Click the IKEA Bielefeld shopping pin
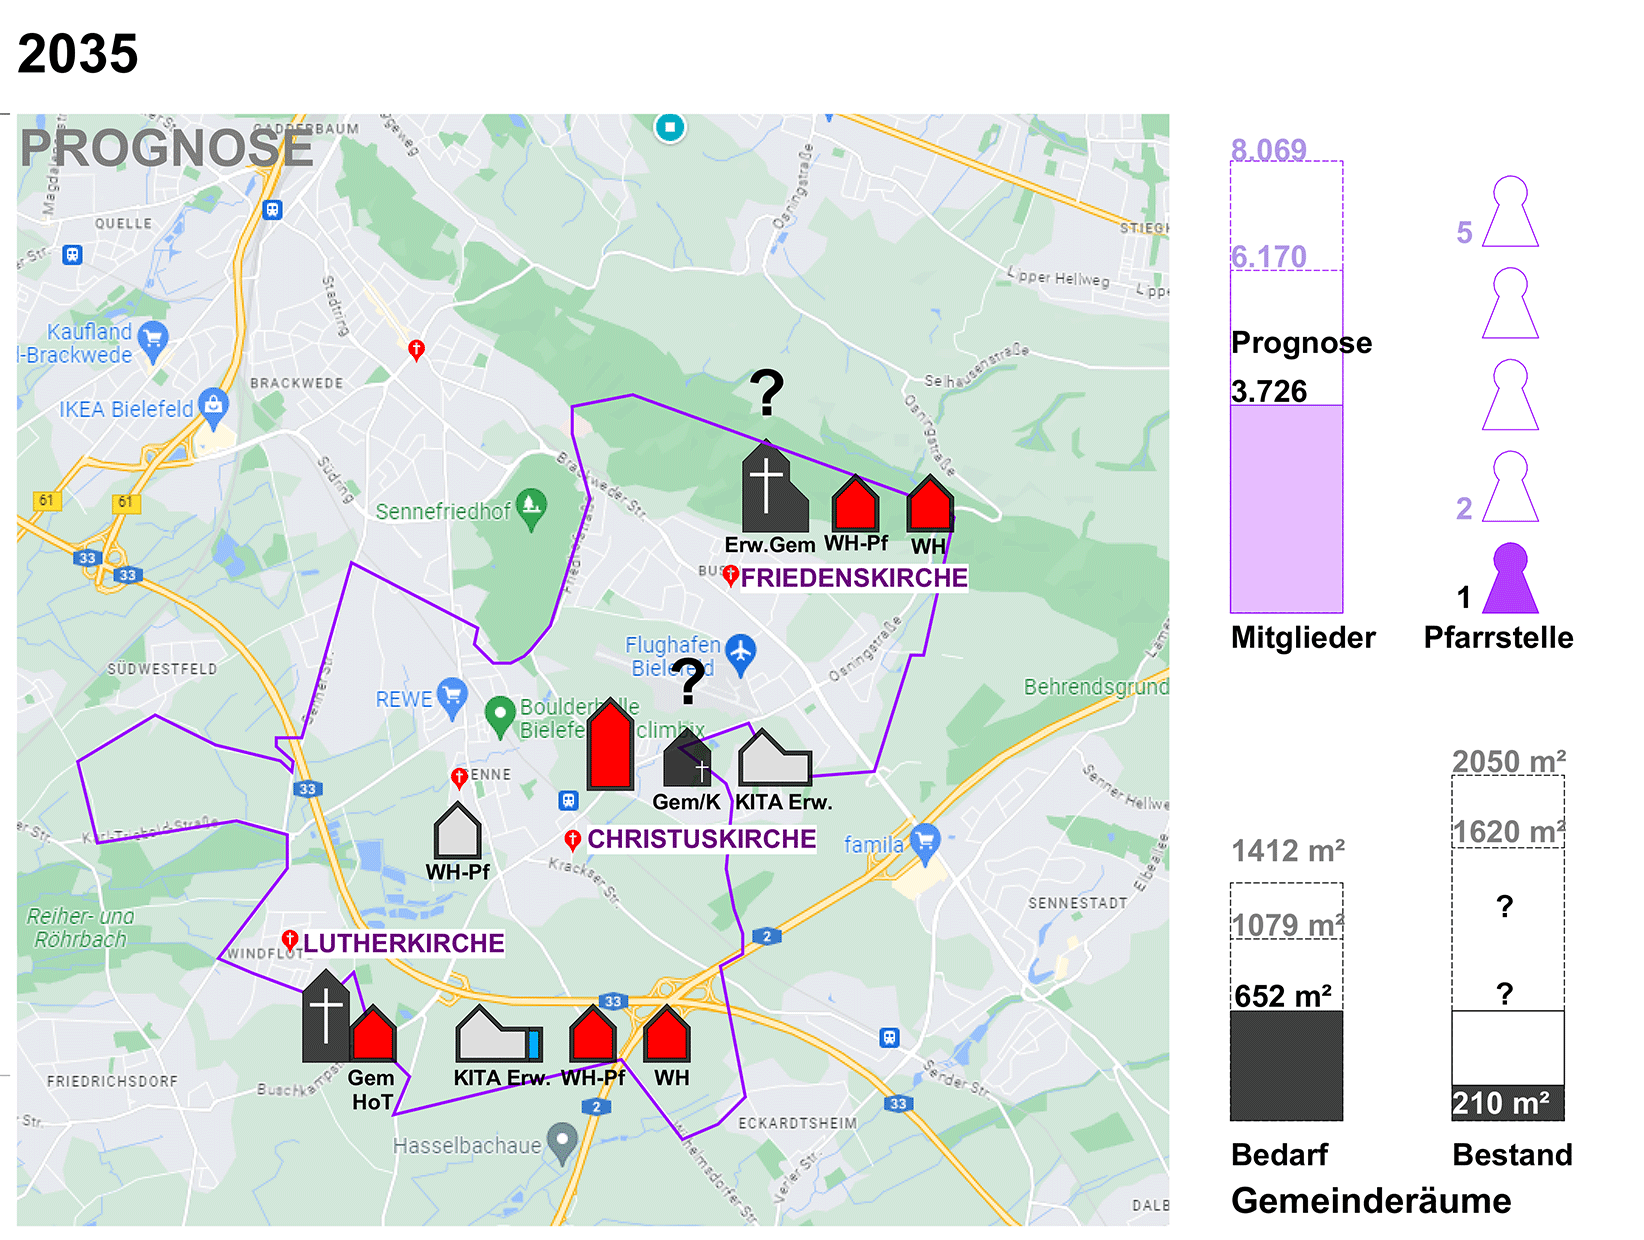This screenshot has width=1644, height=1240. click(x=213, y=408)
